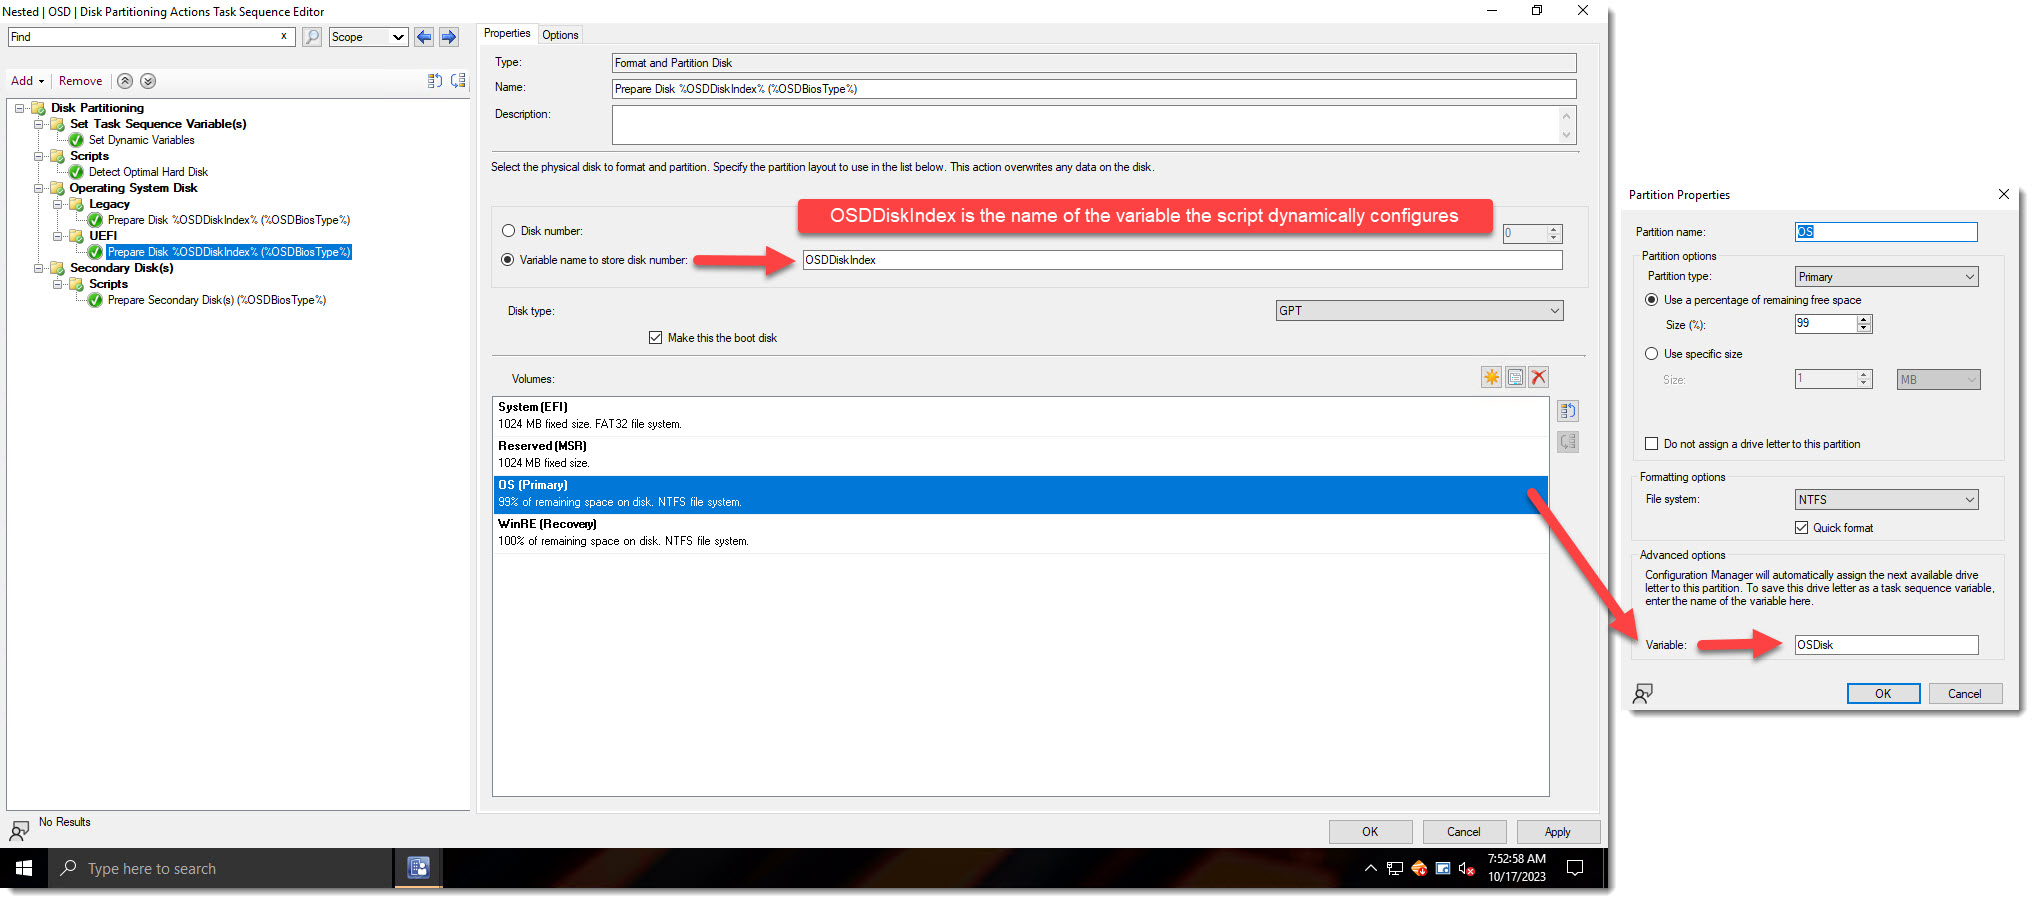The image size is (2034, 903).
Task: Select the Set Dynamic Variables step
Action: [x=141, y=140]
